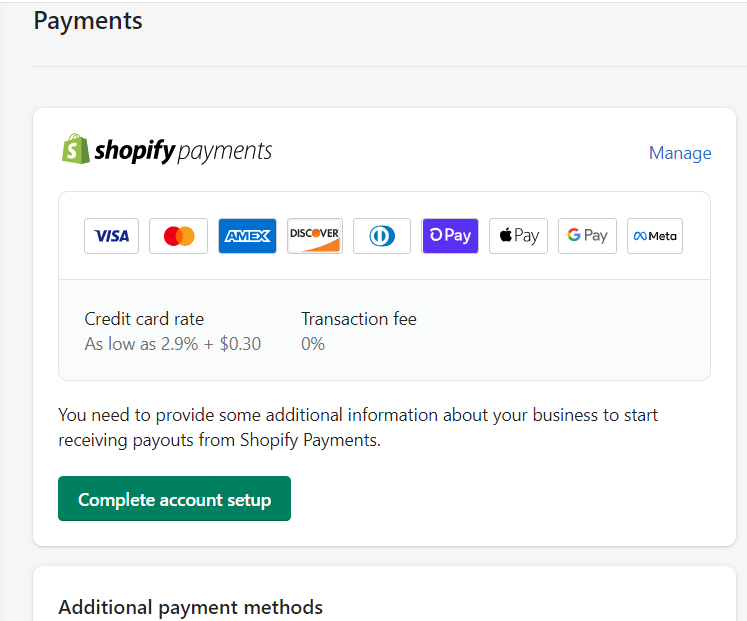Click the 'As low as 2.9%' rate text
Viewport: 747px width, 621px height.
tap(141, 343)
